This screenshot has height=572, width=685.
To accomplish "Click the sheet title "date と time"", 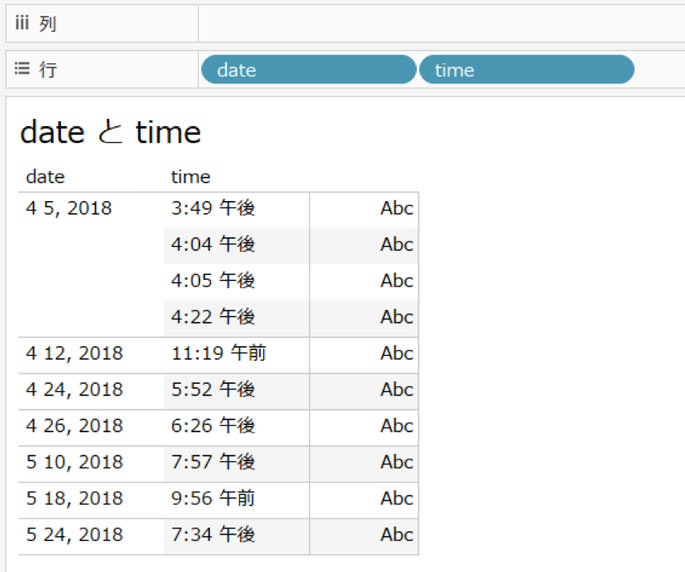I will 111,132.
